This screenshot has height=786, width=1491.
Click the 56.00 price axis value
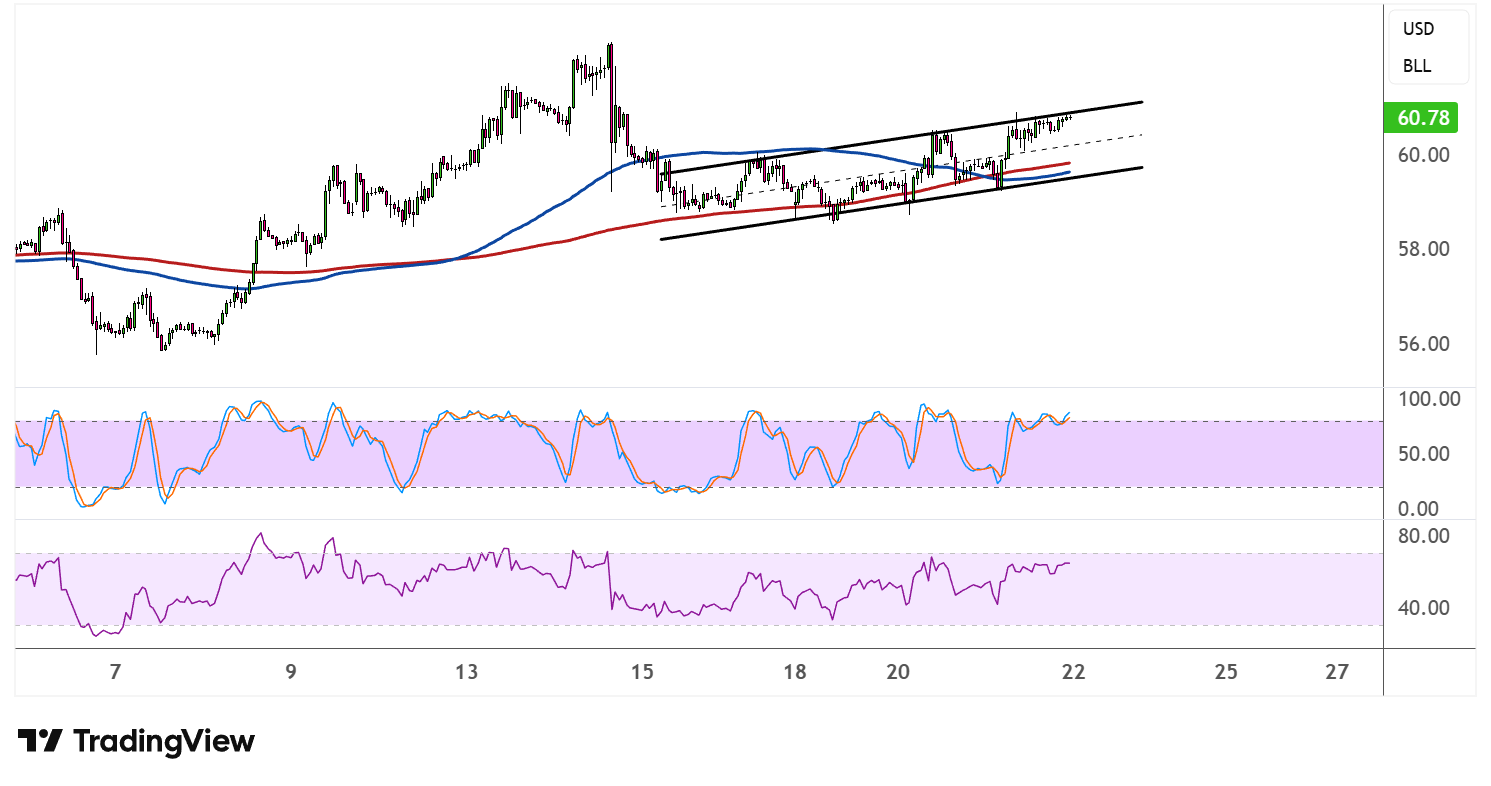coord(1424,344)
